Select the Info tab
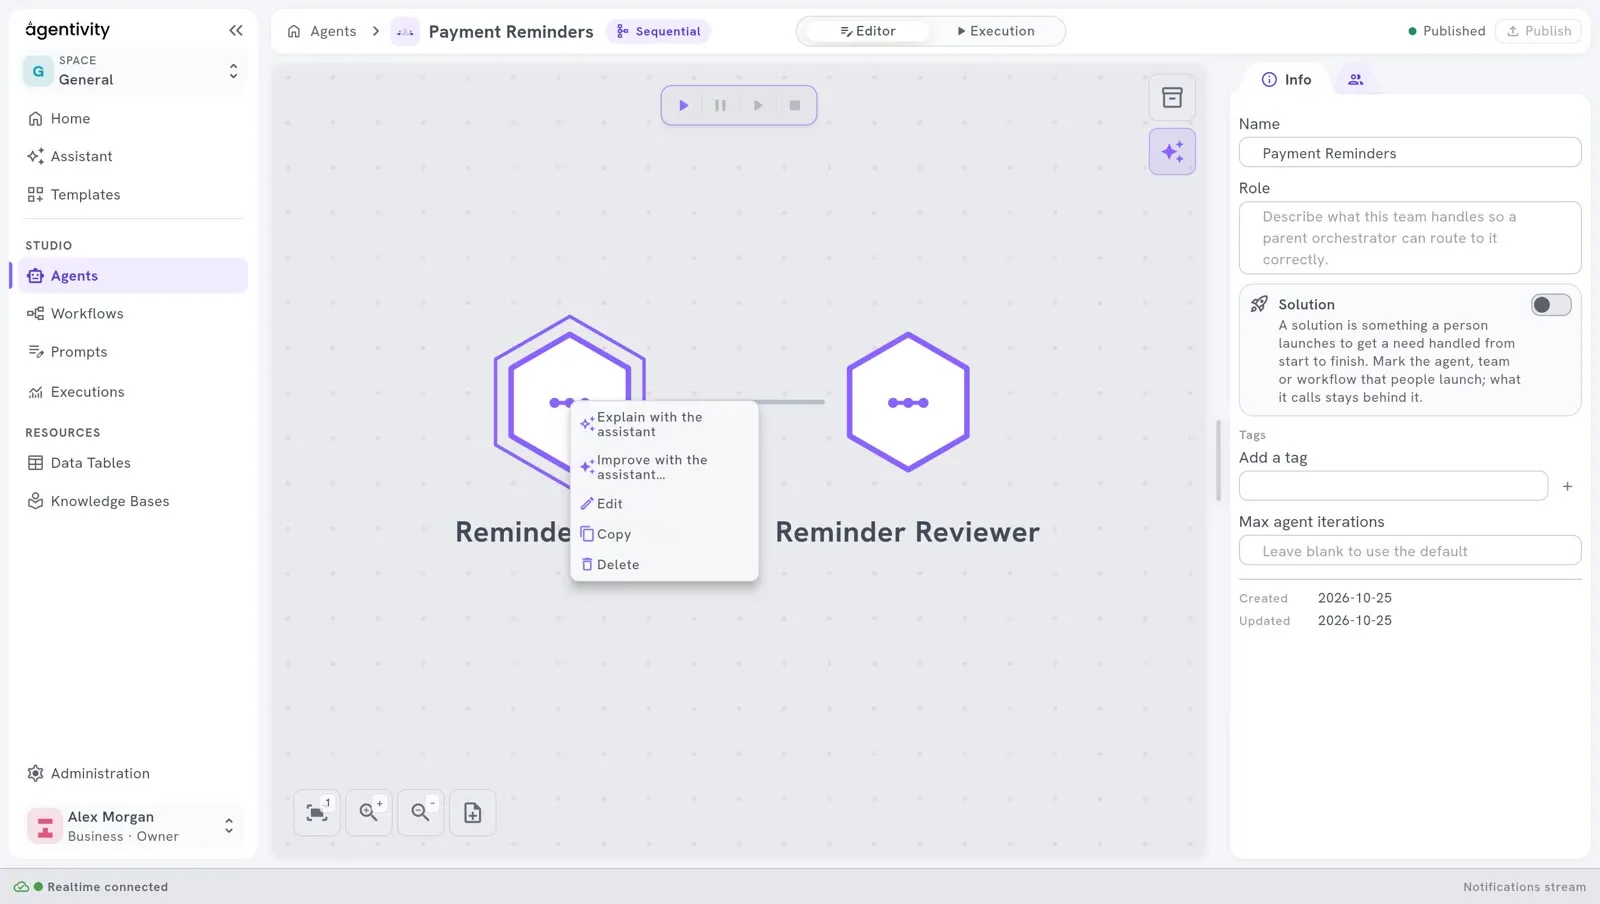The height and width of the screenshot is (904, 1600). point(1286,80)
